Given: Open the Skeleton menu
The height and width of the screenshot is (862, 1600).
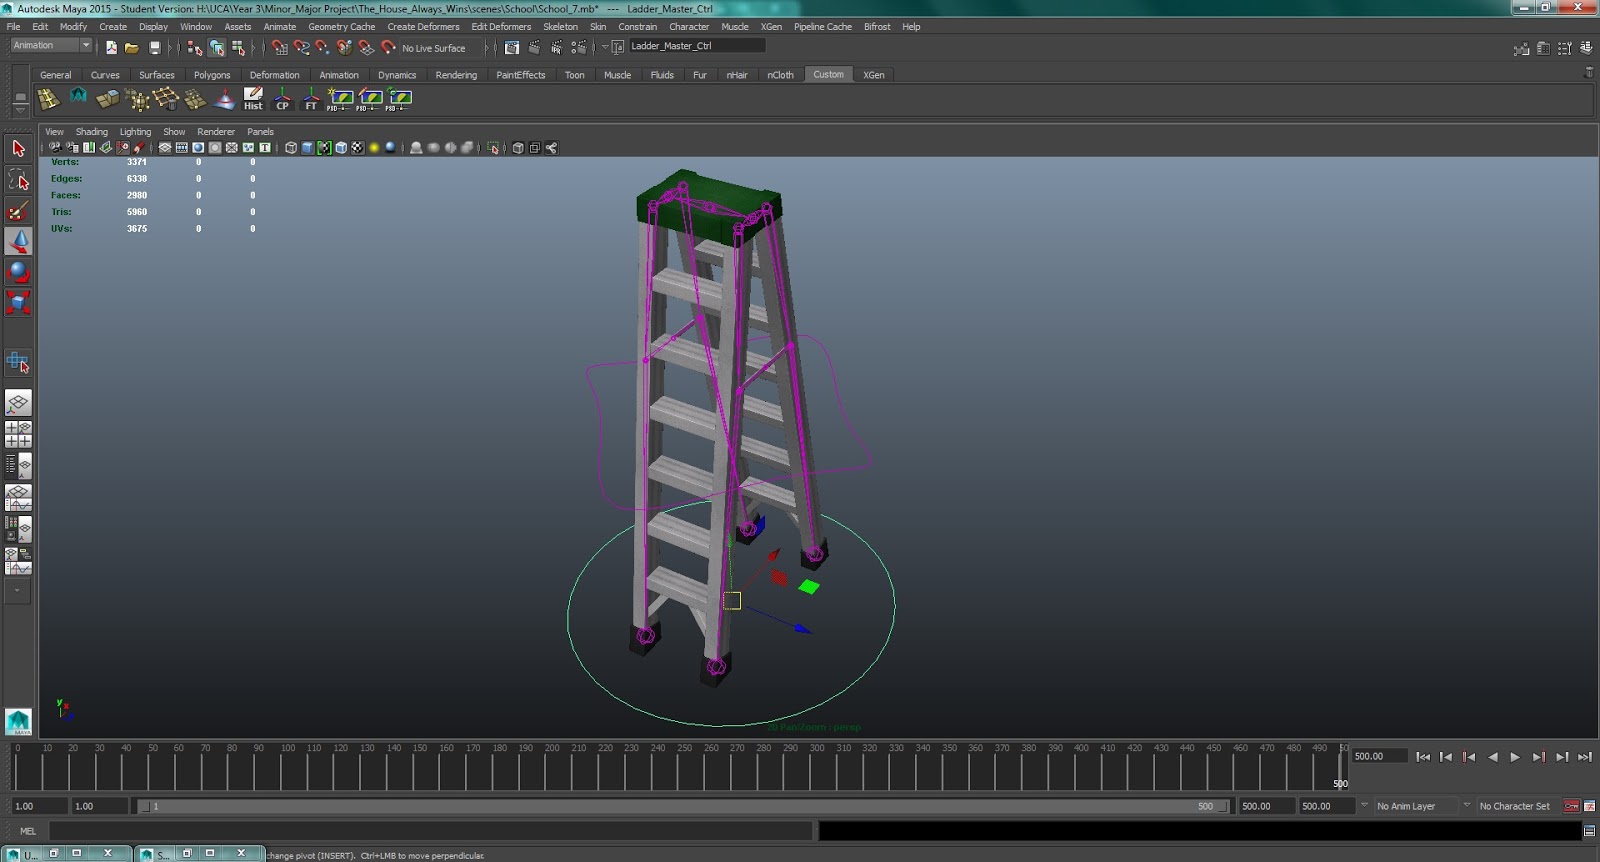Looking at the screenshot, I should pos(560,27).
